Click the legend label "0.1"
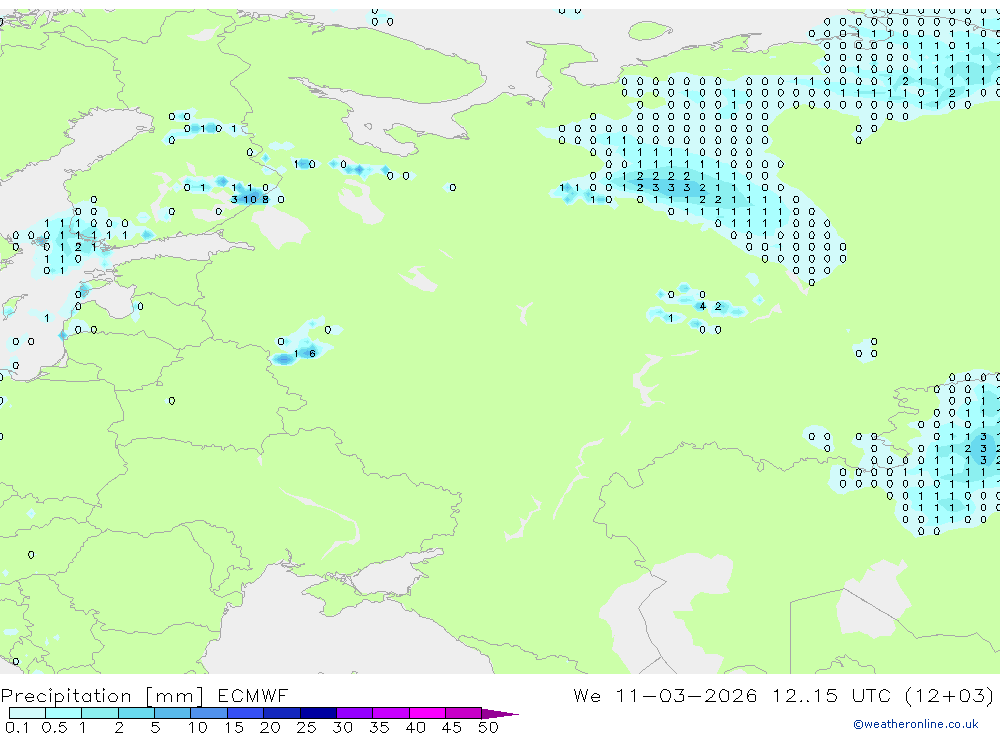 (x=17, y=727)
